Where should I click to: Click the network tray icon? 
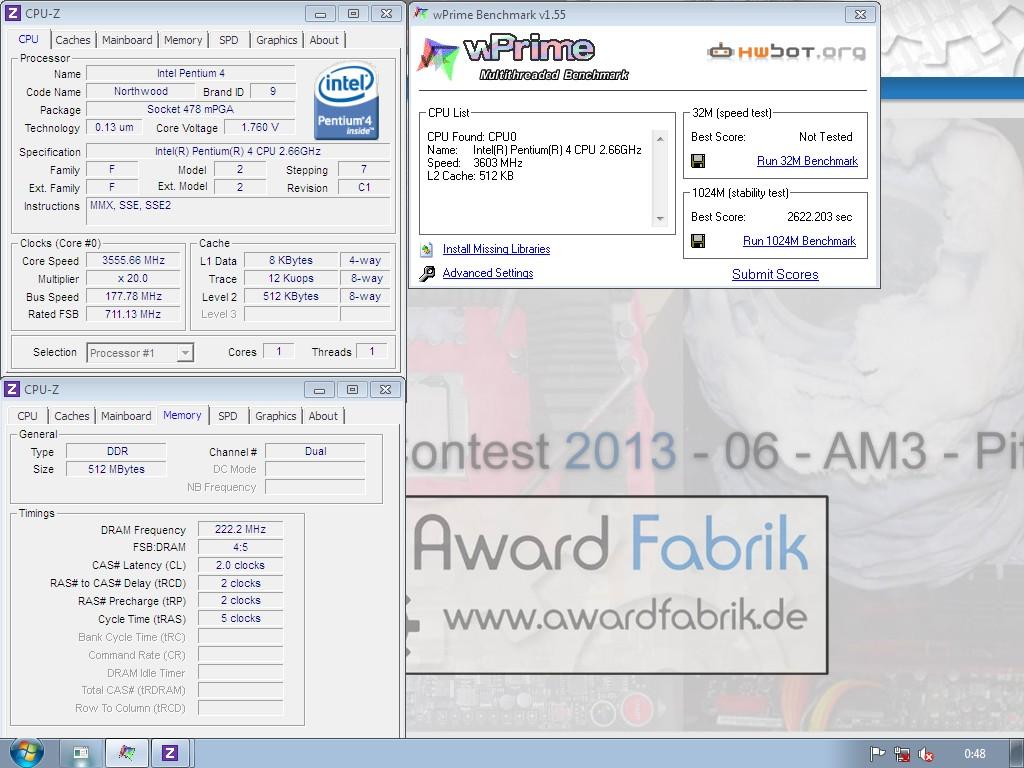point(902,754)
